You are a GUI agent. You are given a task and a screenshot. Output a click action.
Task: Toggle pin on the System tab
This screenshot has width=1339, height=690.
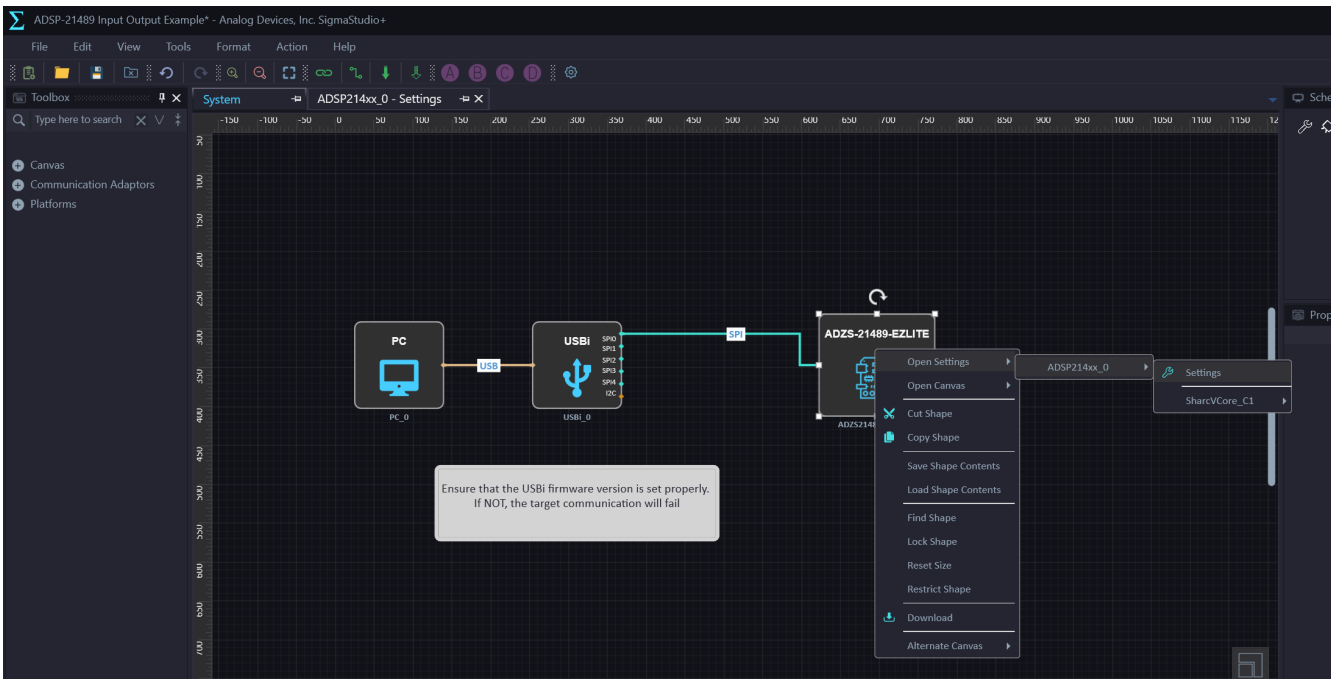pyautogui.click(x=296, y=99)
